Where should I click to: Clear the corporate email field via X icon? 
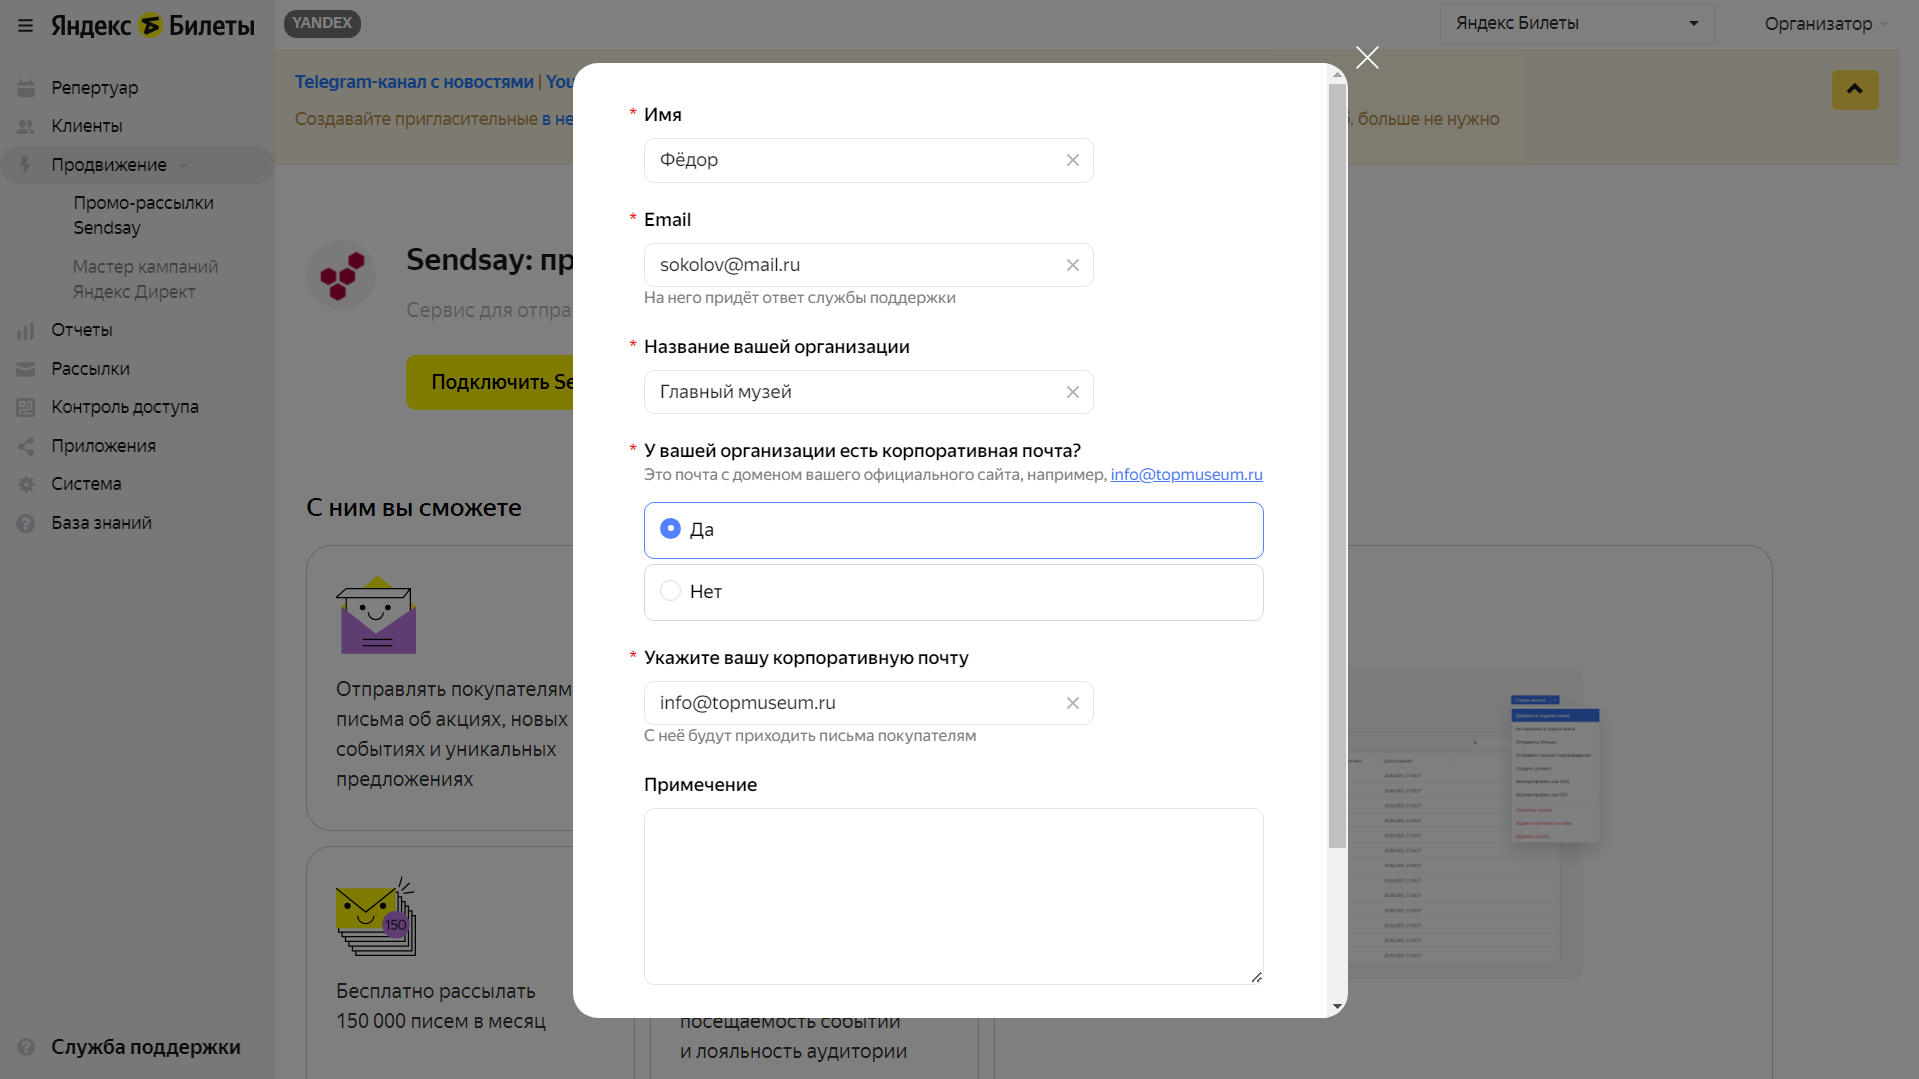[x=1072, y=703]
